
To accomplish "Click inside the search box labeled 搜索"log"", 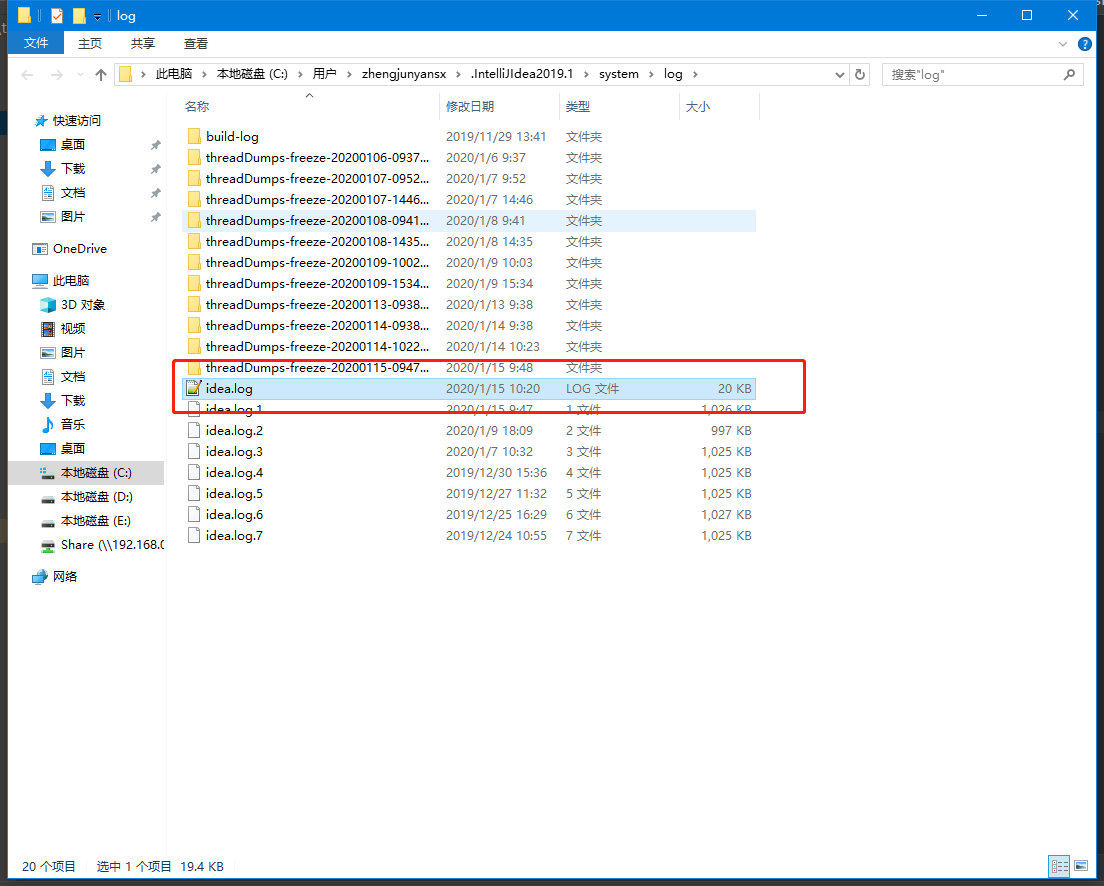I will pos(970,73).
